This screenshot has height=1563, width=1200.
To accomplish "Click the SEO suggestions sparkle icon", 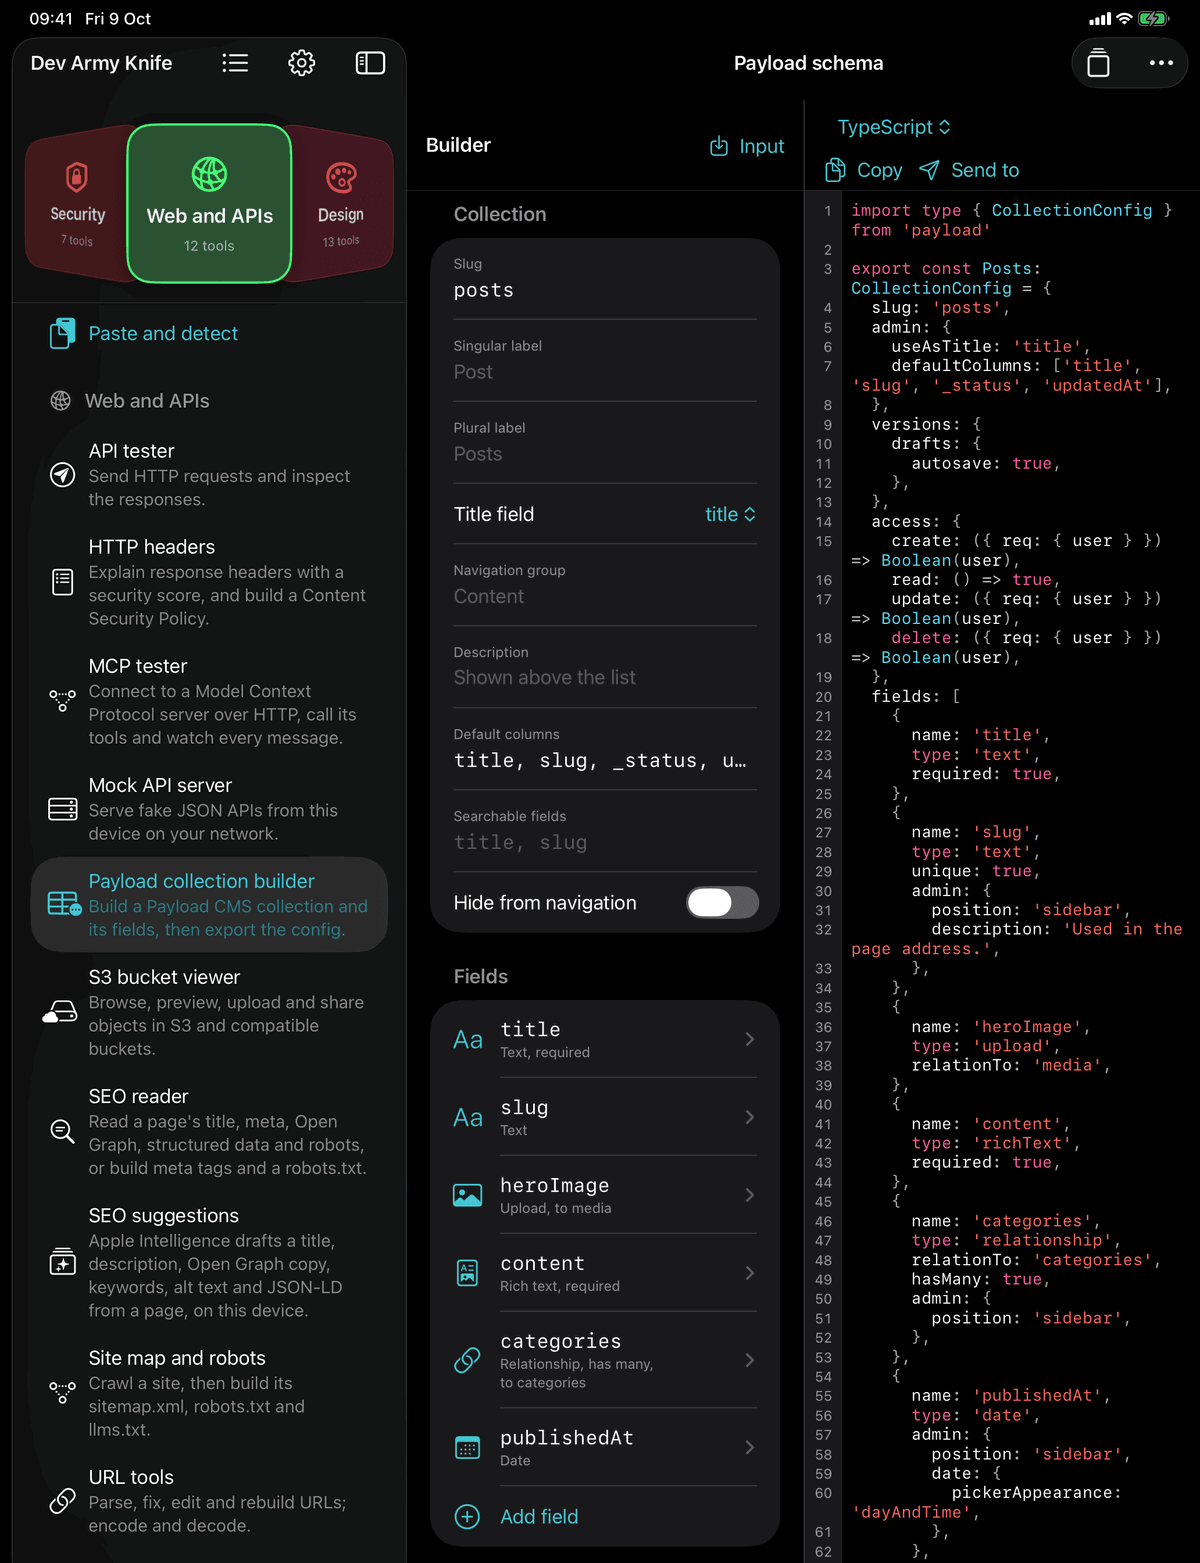I will 62,1262.
